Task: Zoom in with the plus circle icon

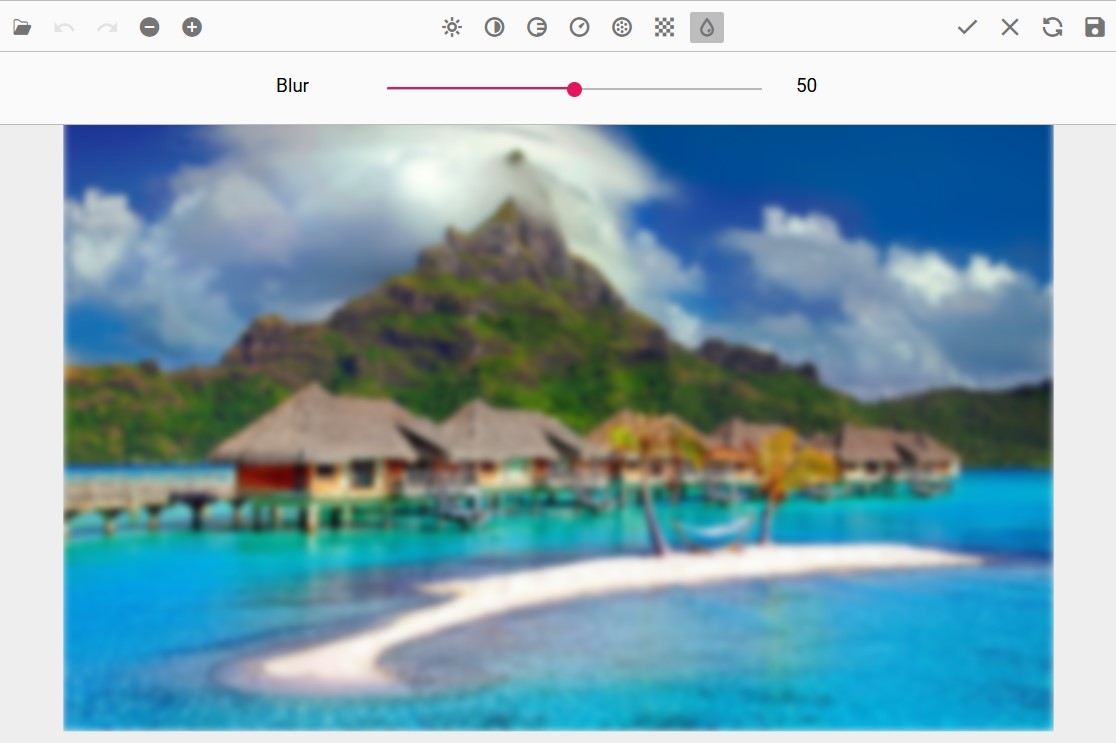Action: (x=192, y=27)
